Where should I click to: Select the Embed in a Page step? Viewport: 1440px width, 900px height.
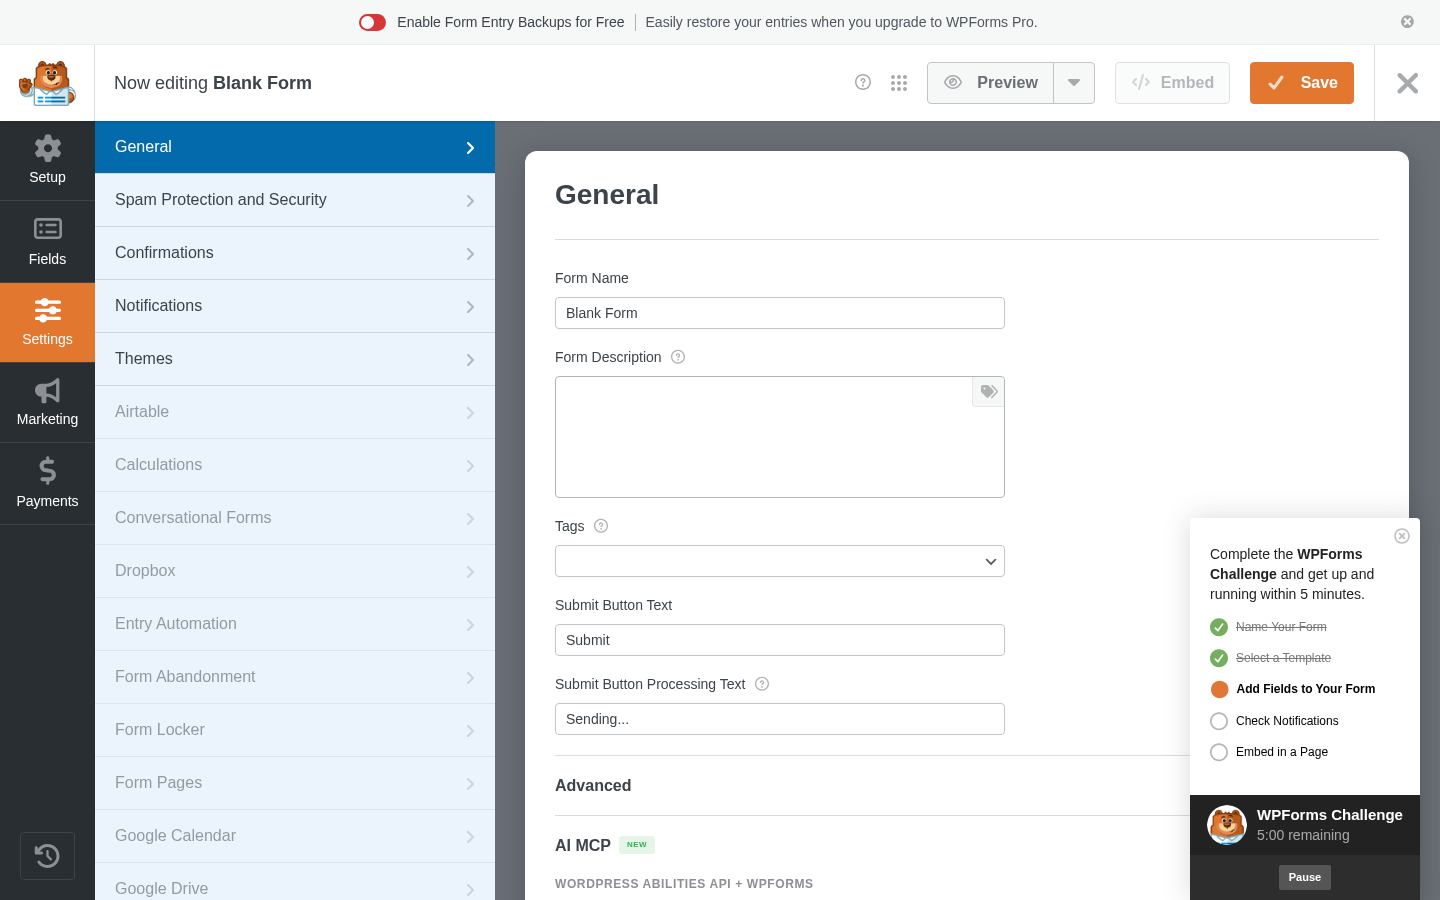[1270, 752]
